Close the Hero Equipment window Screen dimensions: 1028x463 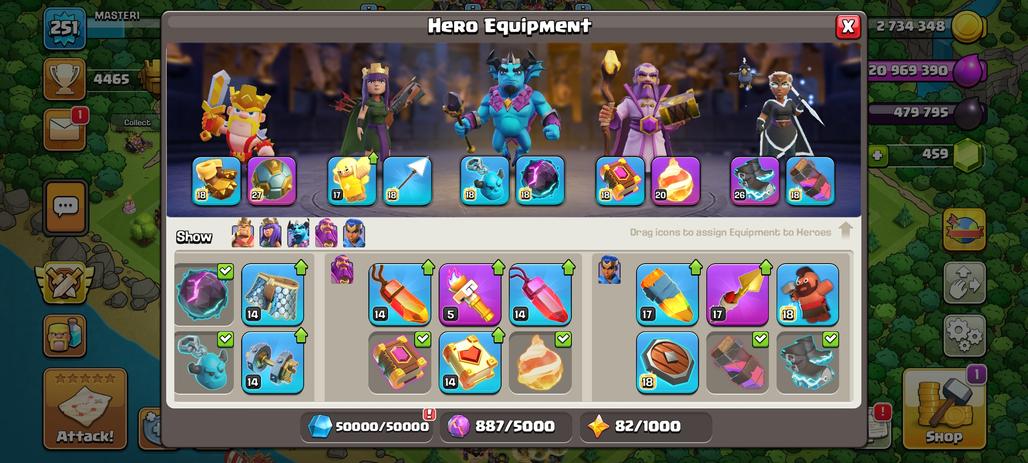click(x=848, y=26)
